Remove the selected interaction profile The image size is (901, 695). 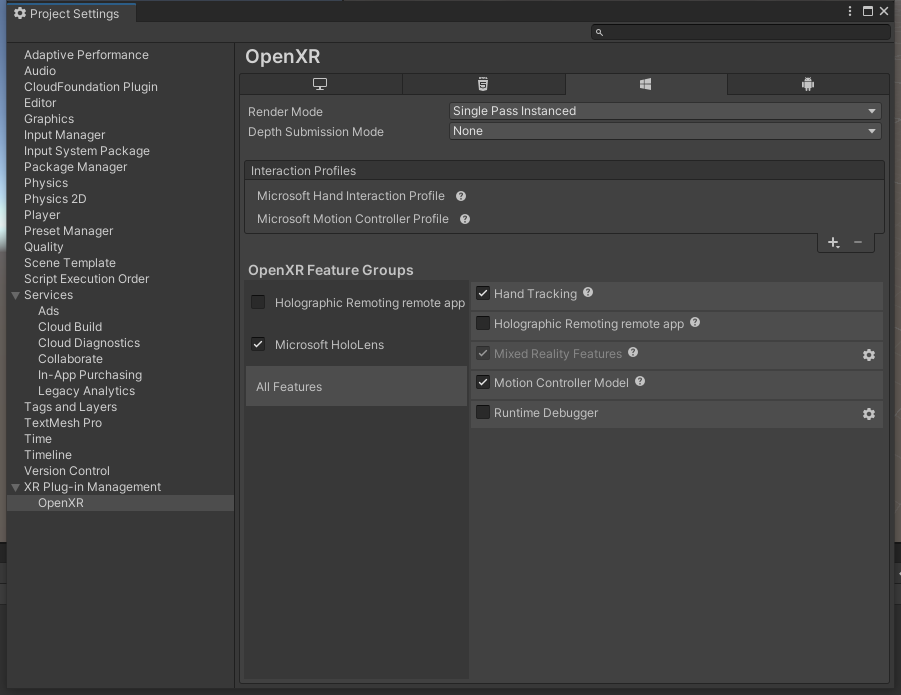(x=858, y=242)
